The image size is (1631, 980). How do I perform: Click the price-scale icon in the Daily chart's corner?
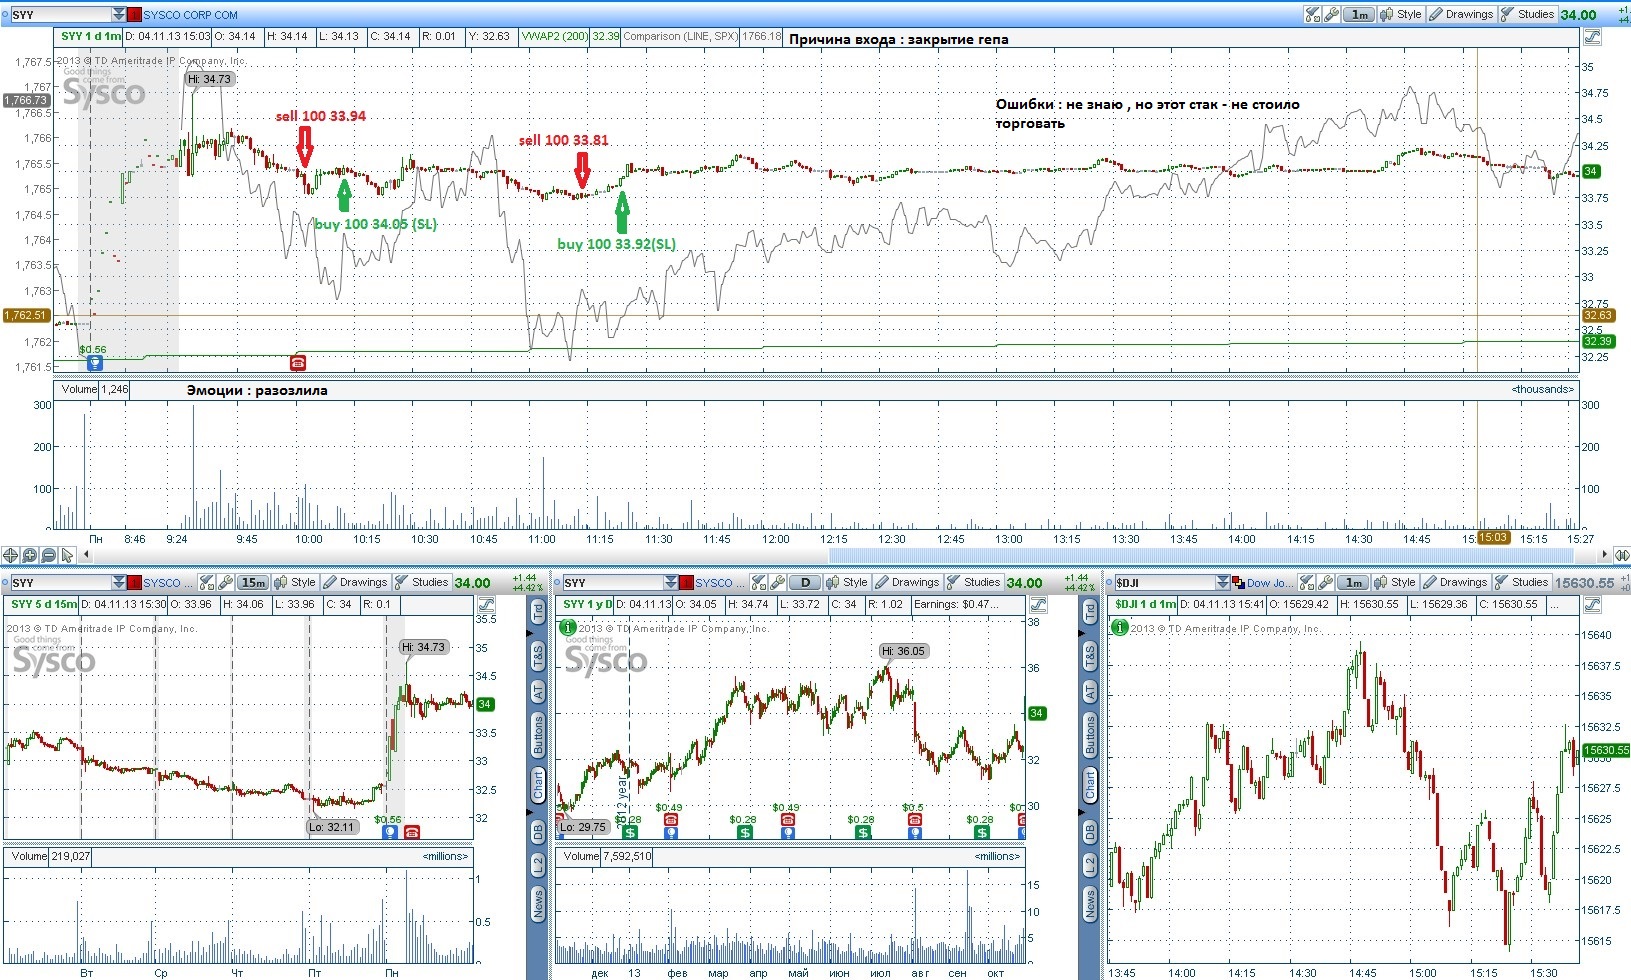pos(1039,605)
